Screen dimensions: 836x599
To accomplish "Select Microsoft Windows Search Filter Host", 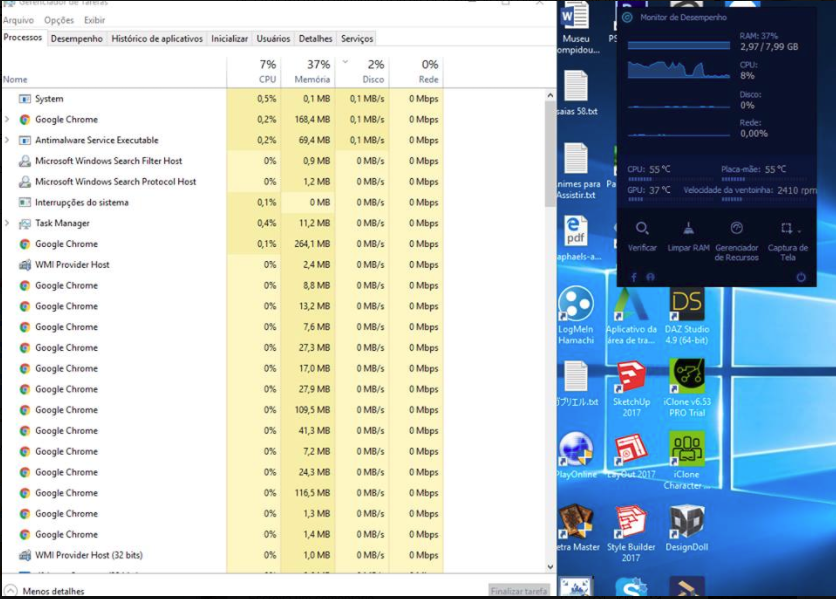I will 222,161.
